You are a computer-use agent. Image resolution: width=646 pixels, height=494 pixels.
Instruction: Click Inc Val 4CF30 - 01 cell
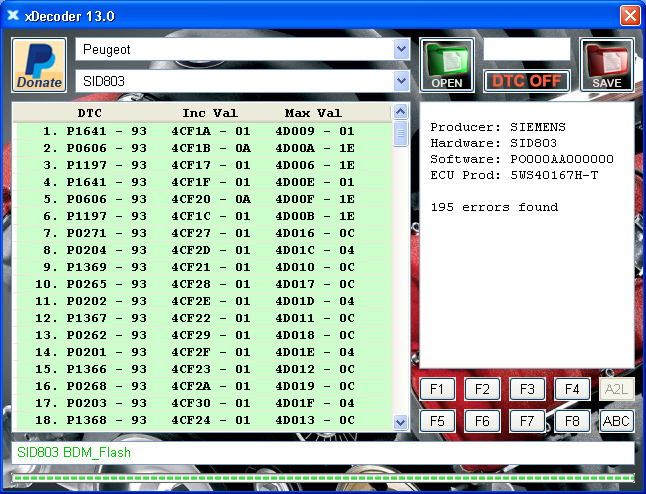(x=211, y=403)
